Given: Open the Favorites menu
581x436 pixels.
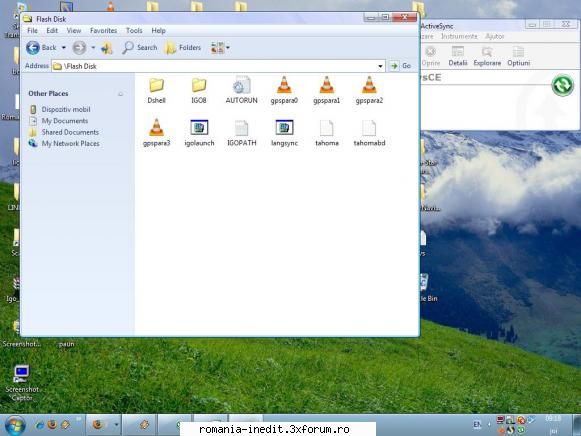Looking at the screenshot, I should click(103, 31).
